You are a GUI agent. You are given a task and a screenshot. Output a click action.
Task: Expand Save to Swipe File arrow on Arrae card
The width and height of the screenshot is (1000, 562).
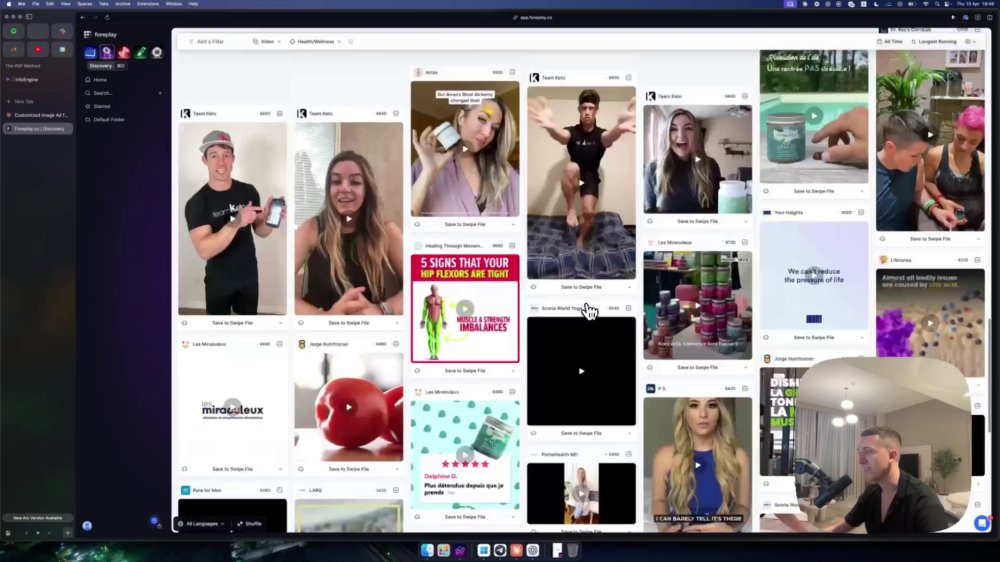[513, 225]
